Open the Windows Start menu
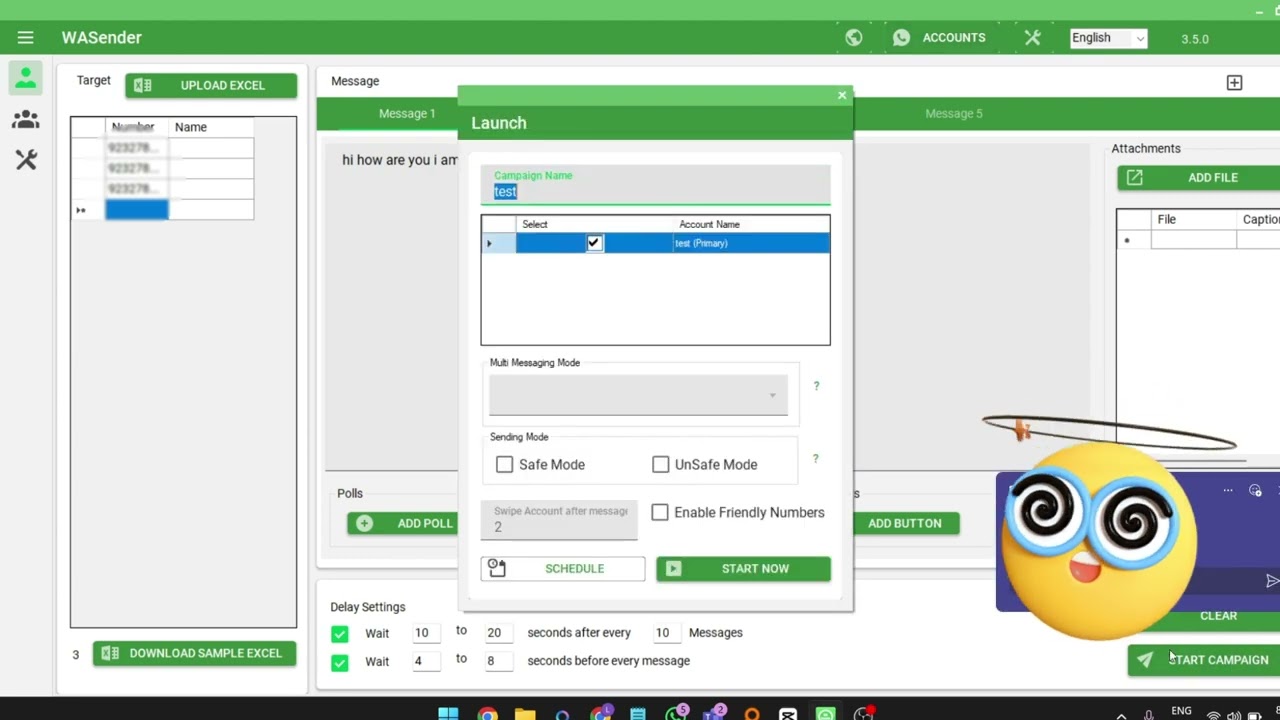Viewport: 1280px width, 720px height. click(x=448, y=714)
